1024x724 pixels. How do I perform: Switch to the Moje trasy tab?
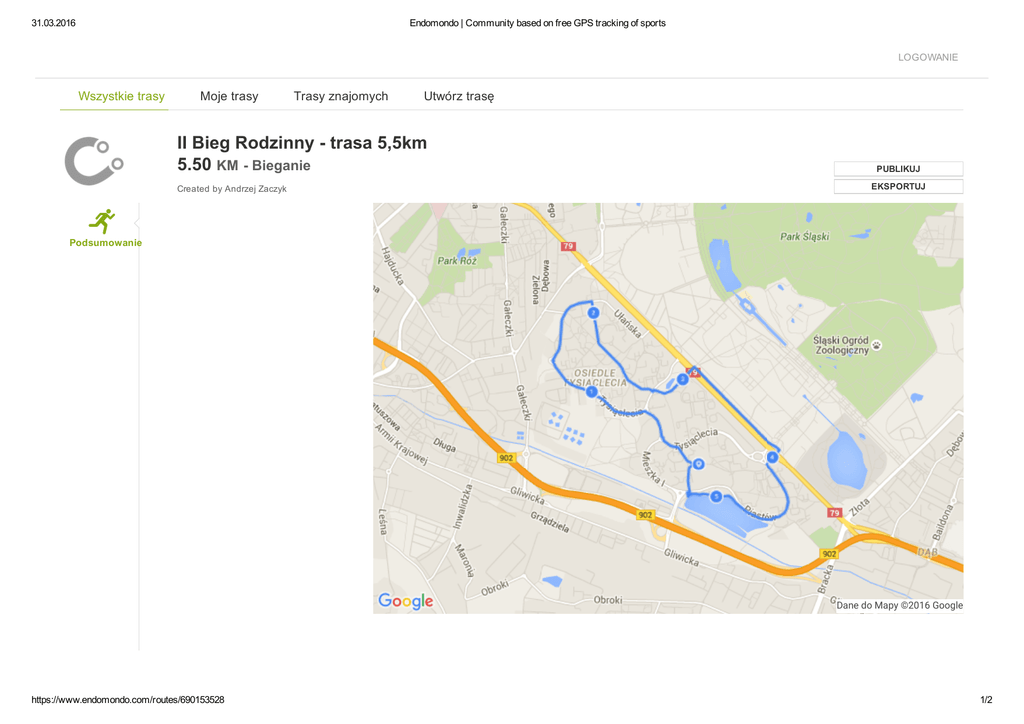point(229,96)
